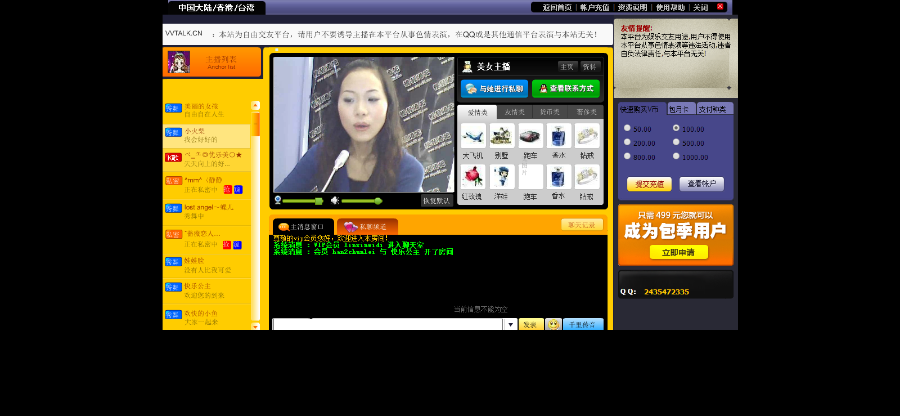Click the green 查看联系方式 button
Viewport: 900px width, 416px height.
click(565, 89)
